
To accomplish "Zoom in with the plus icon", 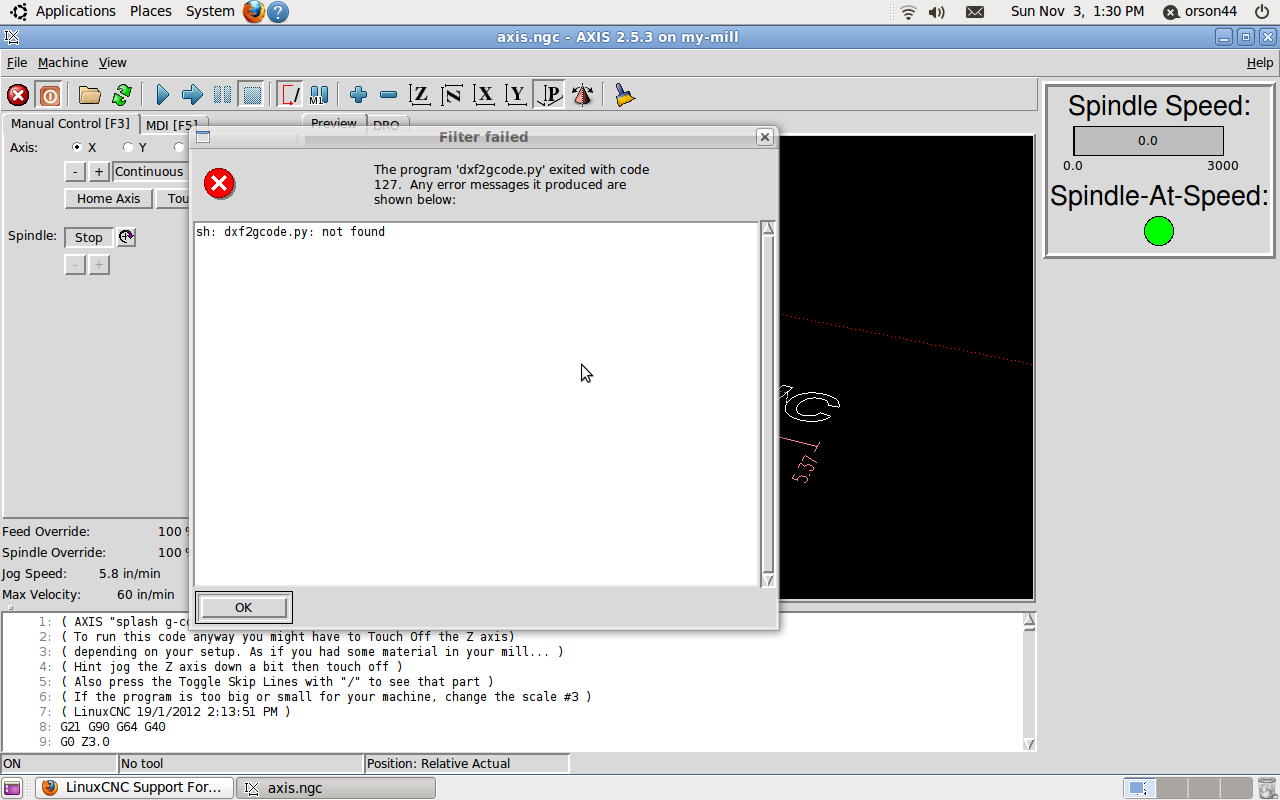I will 359,95.
